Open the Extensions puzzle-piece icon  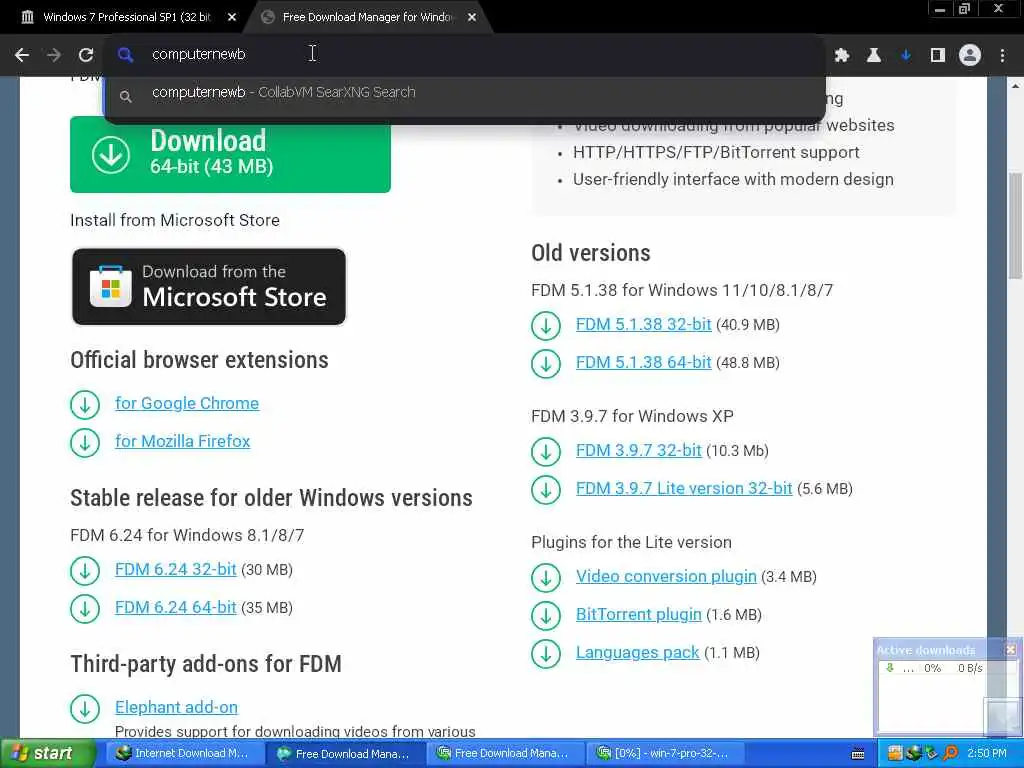click(x=842, y=56)
